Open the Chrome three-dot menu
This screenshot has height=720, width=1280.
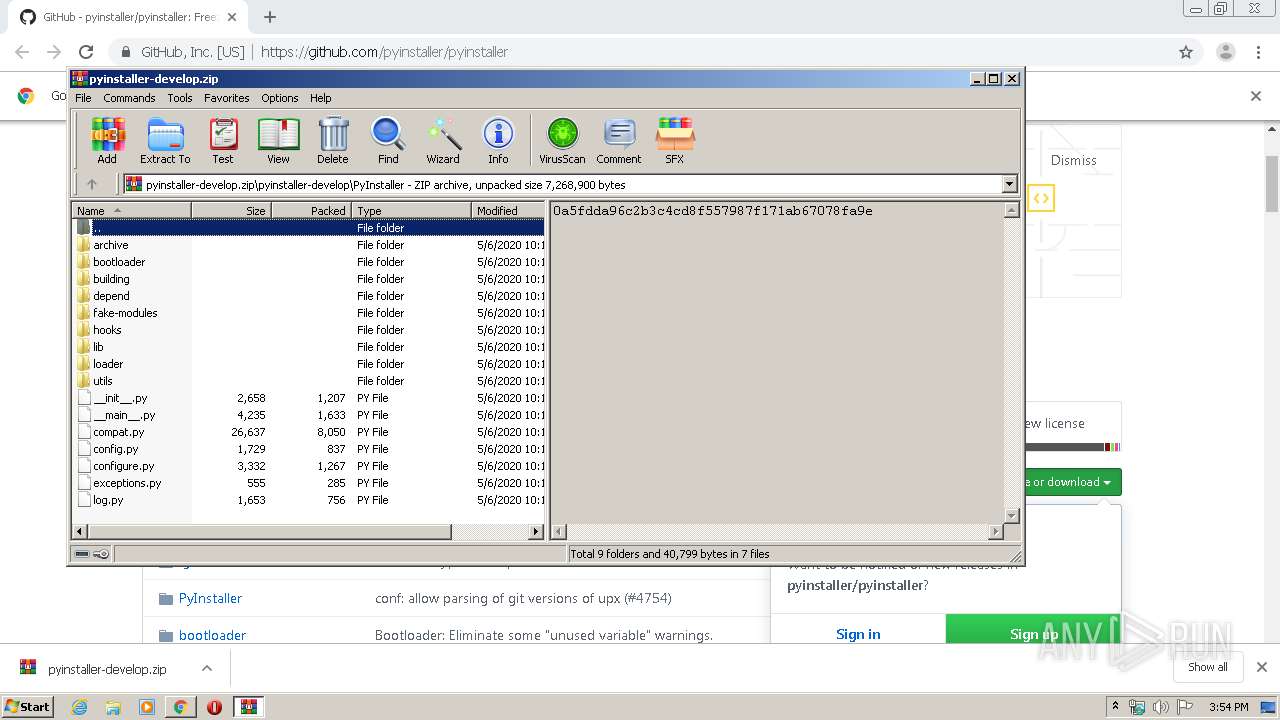(x=1257, y=52)
